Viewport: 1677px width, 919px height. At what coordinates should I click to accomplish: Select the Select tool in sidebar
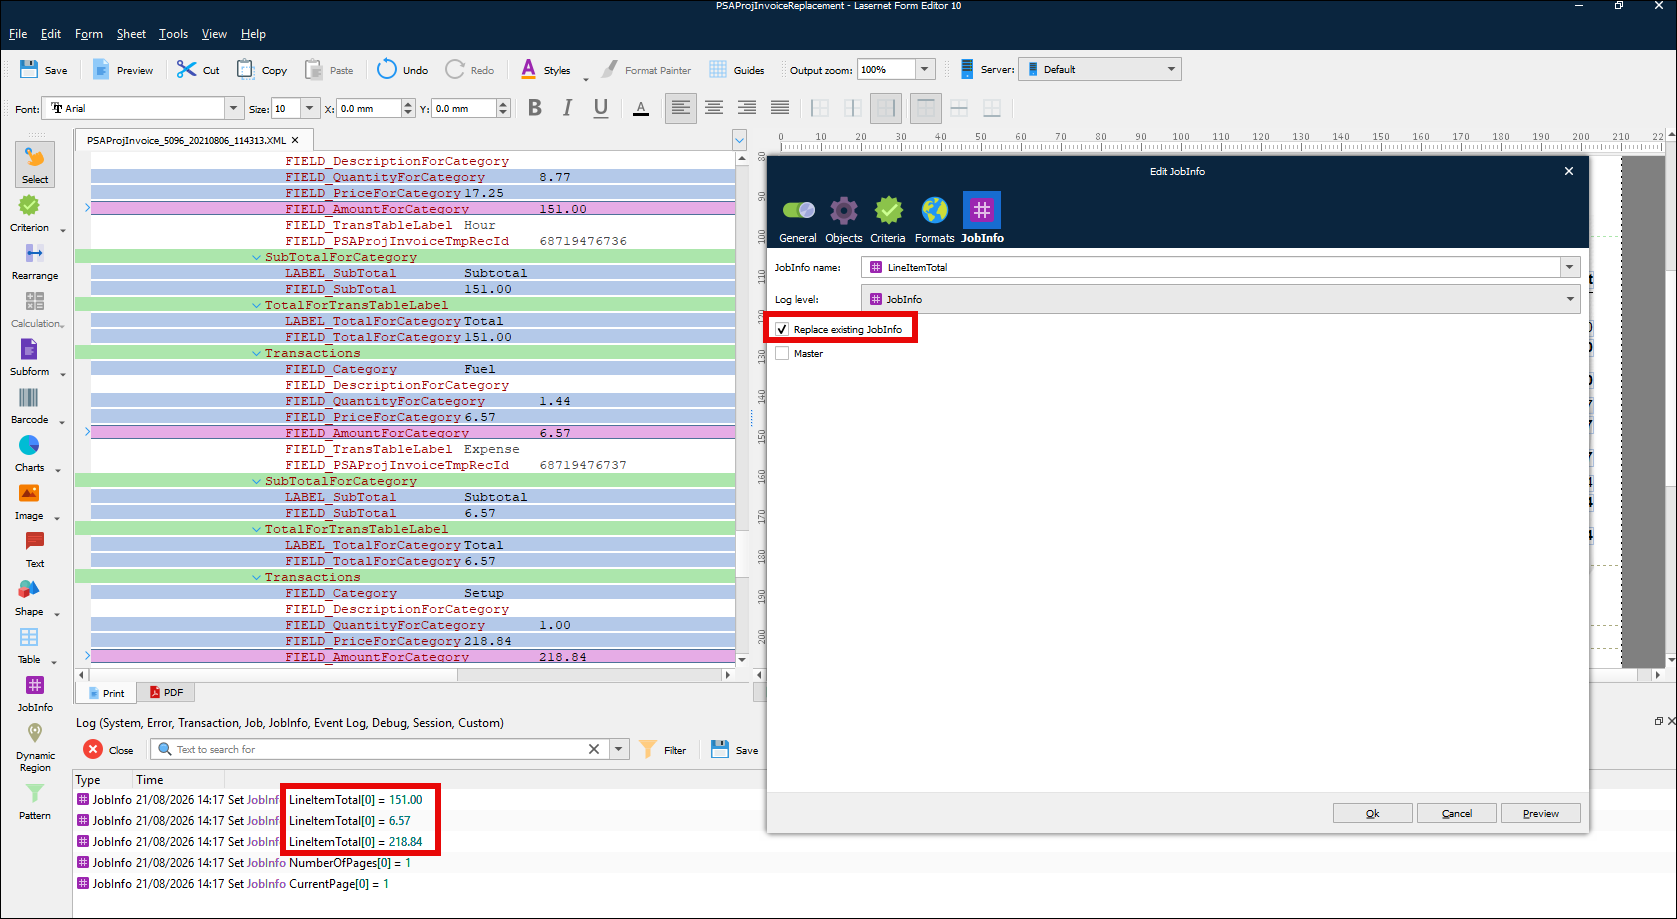35,165
